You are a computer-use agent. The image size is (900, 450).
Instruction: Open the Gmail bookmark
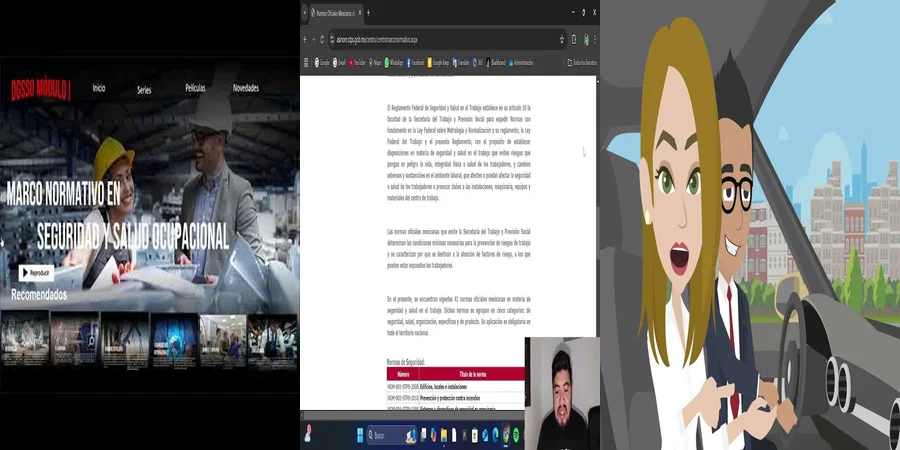coord(339,63)
